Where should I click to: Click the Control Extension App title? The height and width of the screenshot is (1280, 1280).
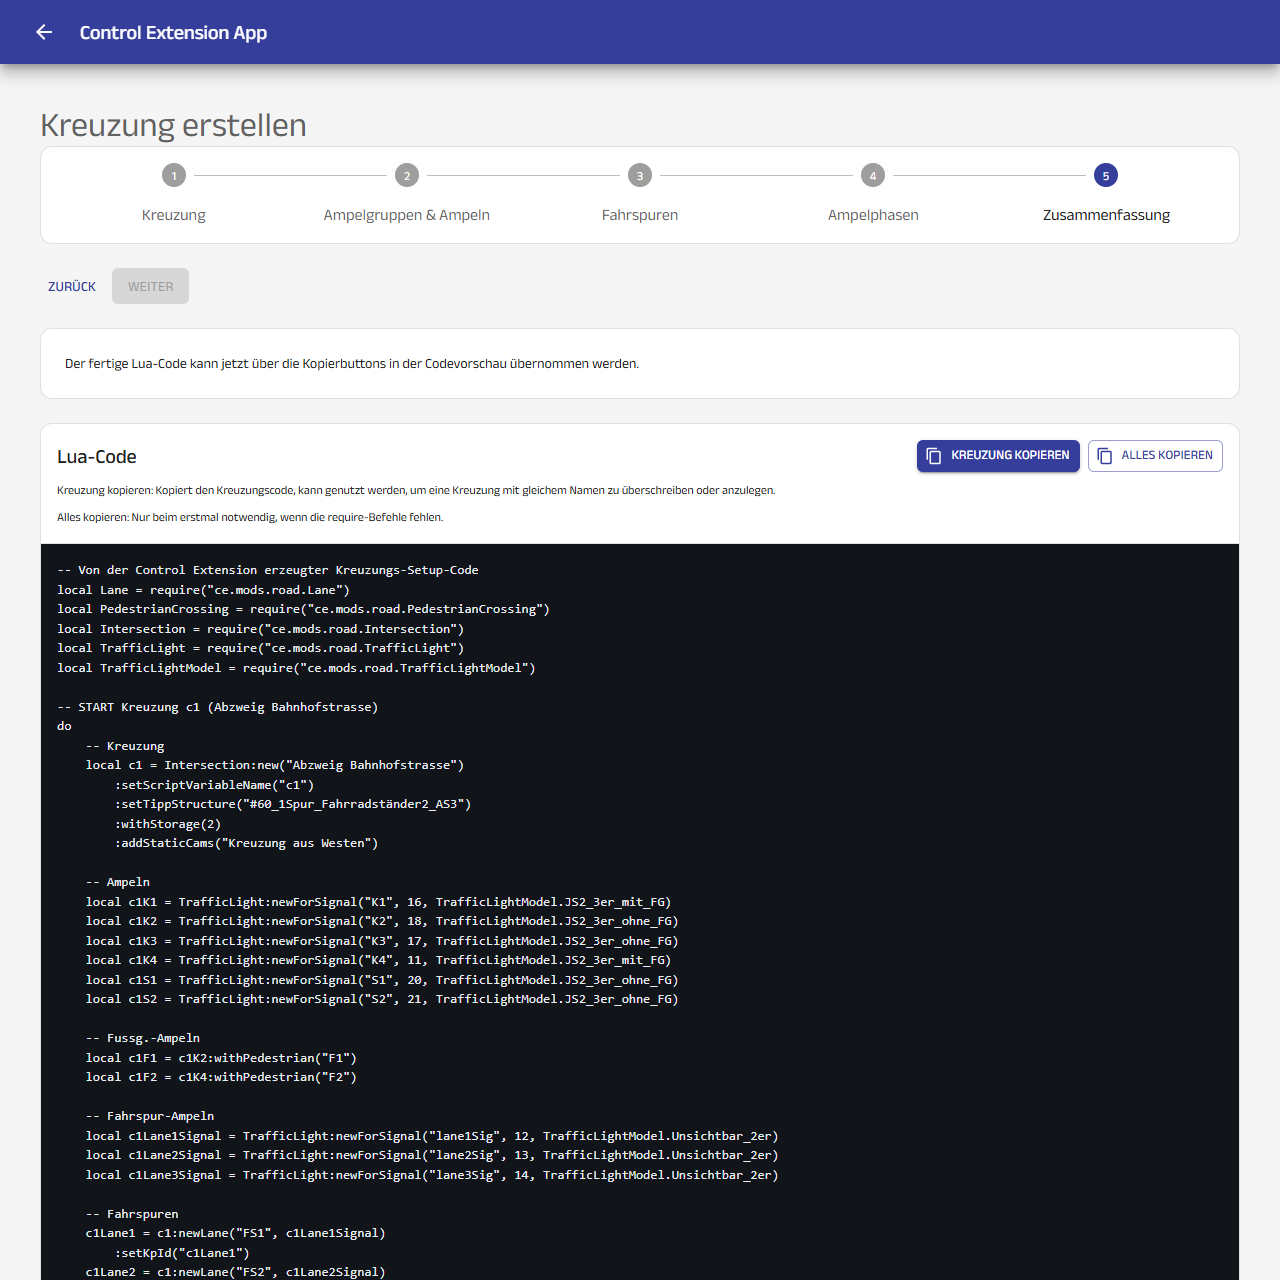click(173, 32)
